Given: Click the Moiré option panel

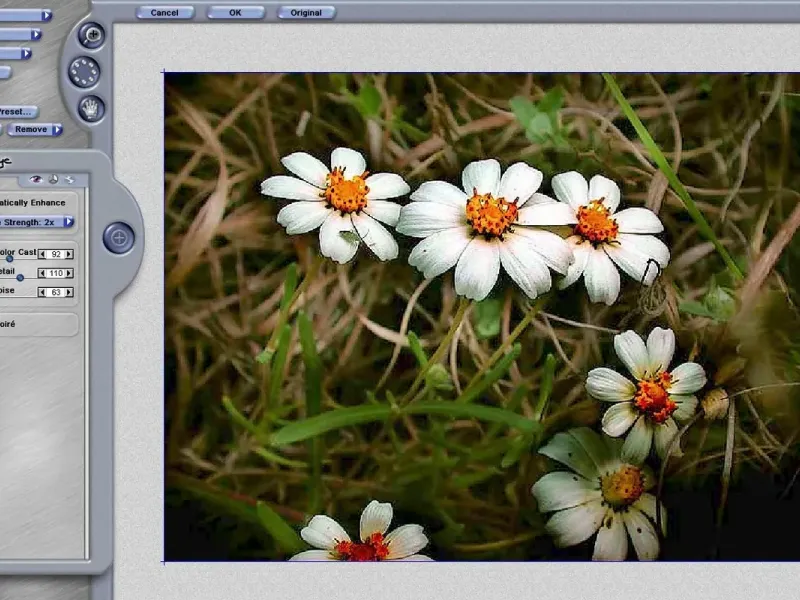Looking at the screenshot, I should pos(39,324).
